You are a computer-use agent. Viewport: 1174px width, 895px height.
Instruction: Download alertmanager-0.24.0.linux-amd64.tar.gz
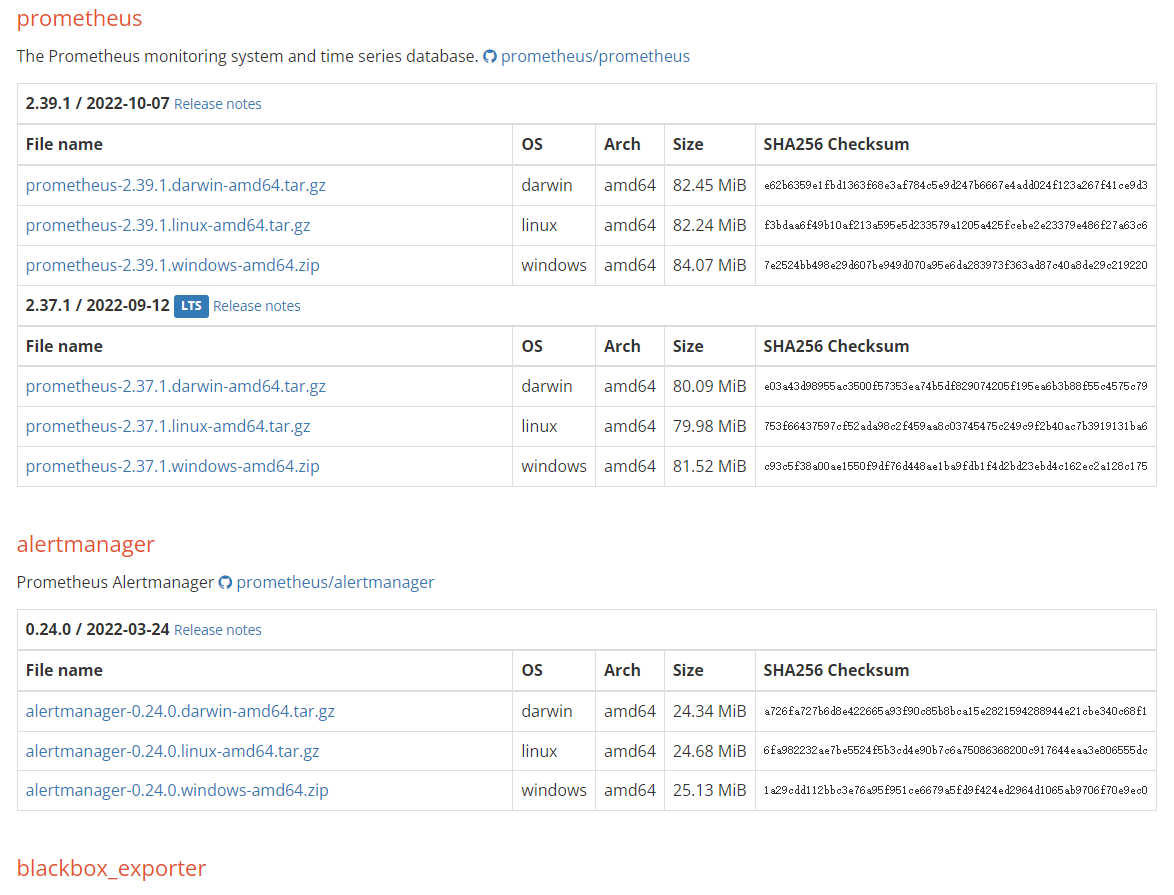tap(173, 751)
